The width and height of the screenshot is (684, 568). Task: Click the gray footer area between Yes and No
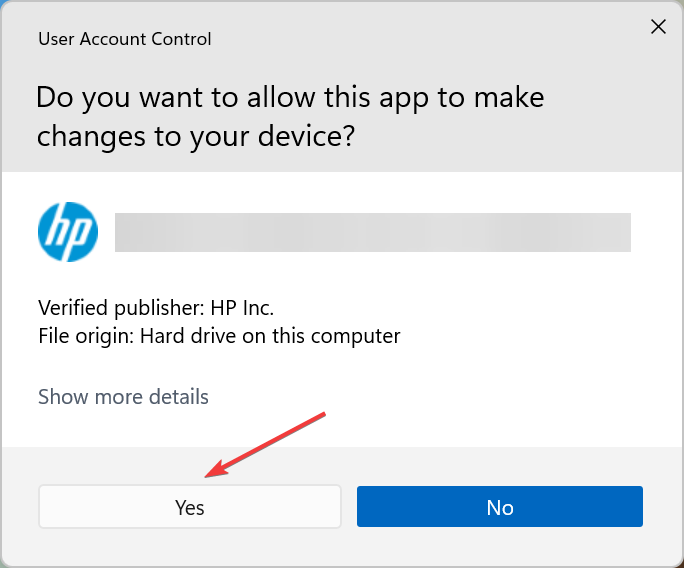[349, 507]
